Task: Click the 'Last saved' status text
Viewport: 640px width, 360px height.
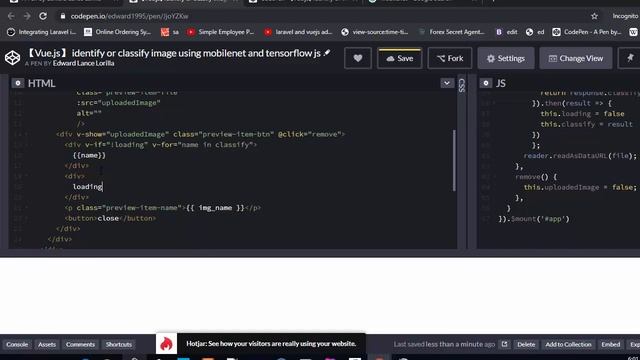Action: tap(444, 344)
